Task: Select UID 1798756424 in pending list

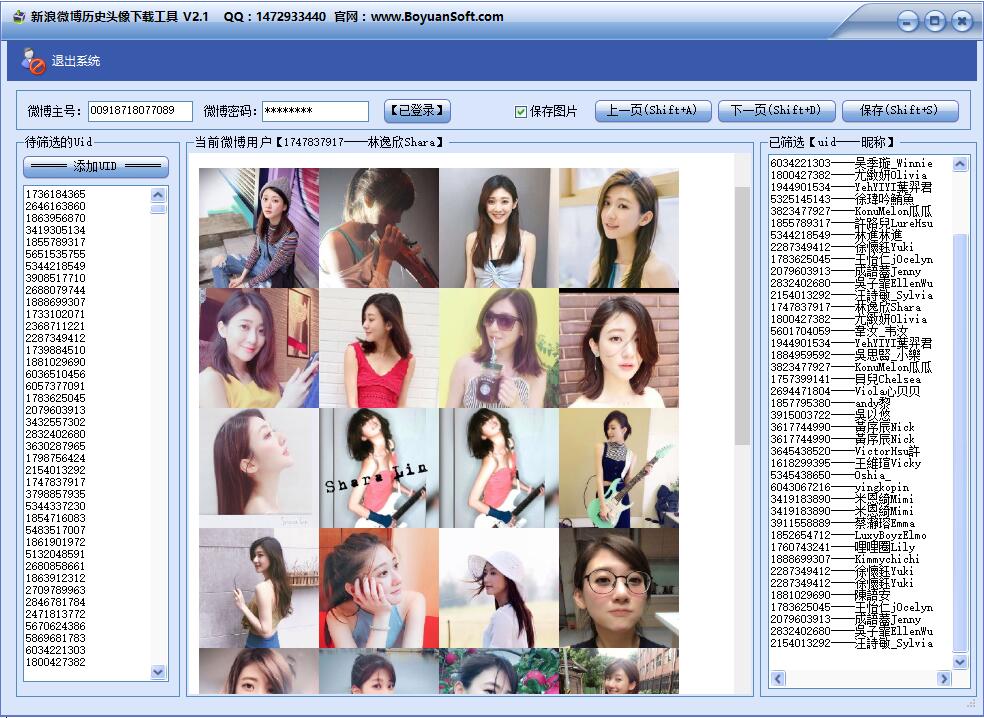Action: click(55, 458)
